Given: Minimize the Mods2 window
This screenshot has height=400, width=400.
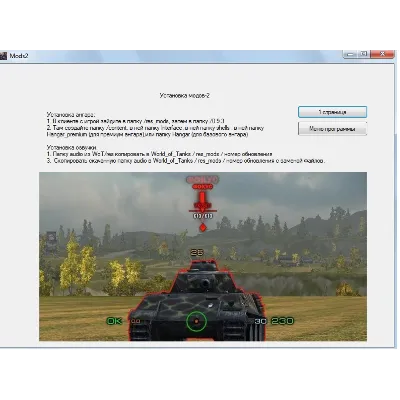Looking at the screenshot, I should coord(350,54).
